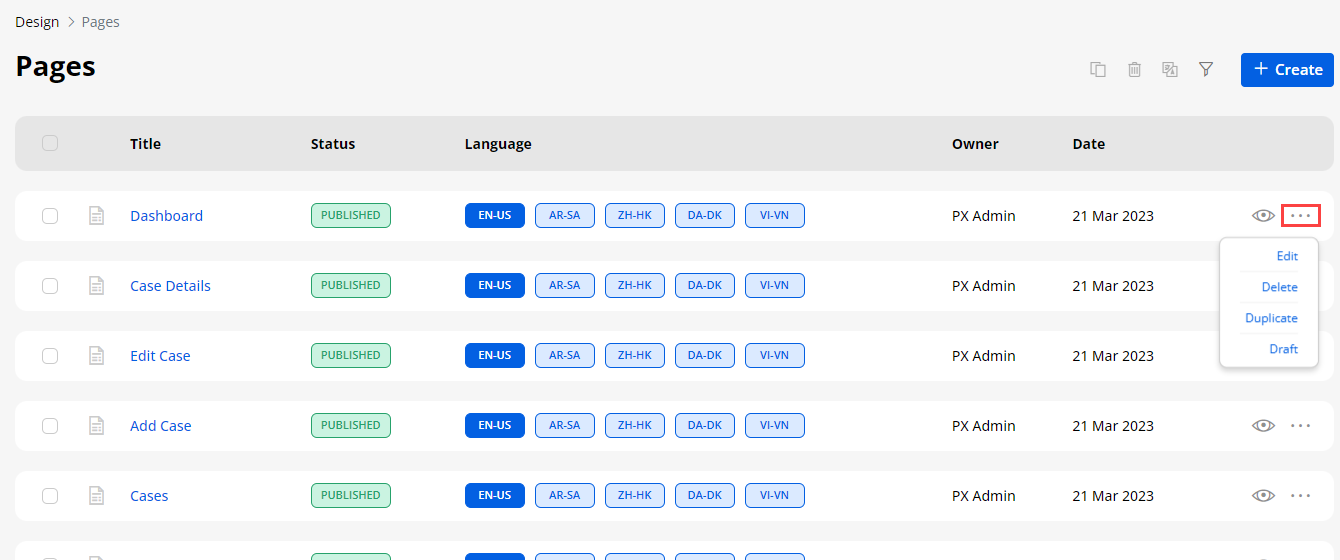Click the trash delete icon in toolbar
Image resolution: width=1340 pixels, height=560 pixels.
(x=1134, y=70)
